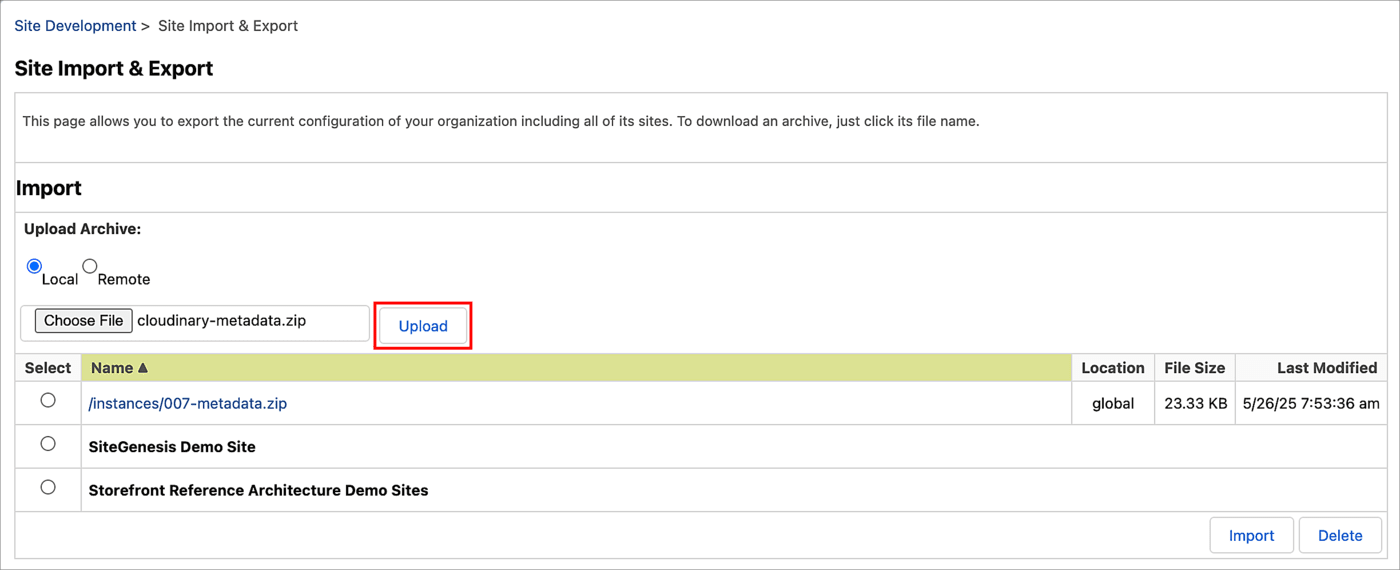
Task: Click the Last Modified column header
Action: click(1311, 368)
